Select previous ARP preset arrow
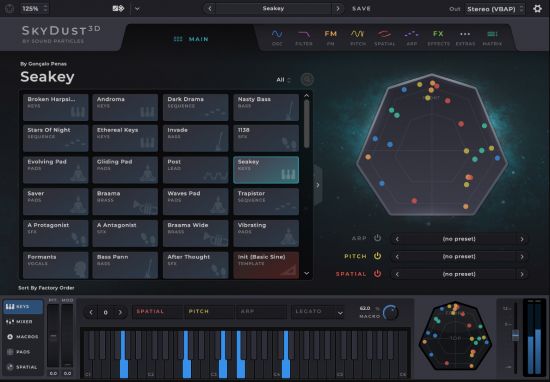The width and height of the screenshot is (550, 382). [397, 239]
